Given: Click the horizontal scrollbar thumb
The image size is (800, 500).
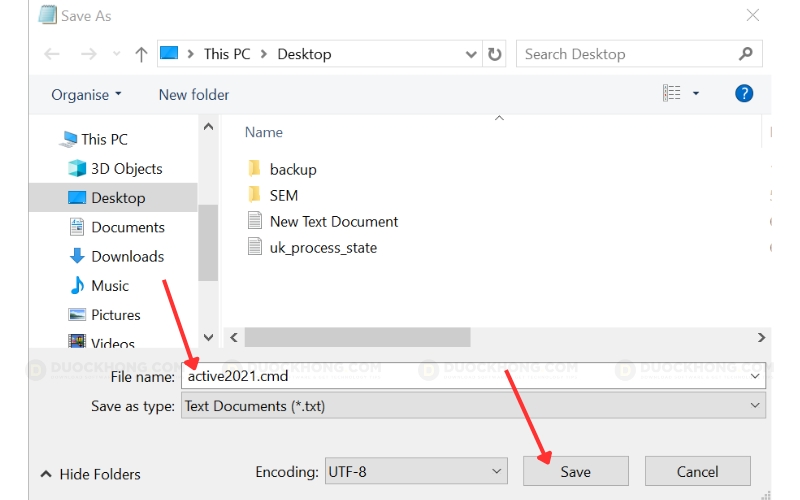Looking at the screenshot, I should click(357, 337).
